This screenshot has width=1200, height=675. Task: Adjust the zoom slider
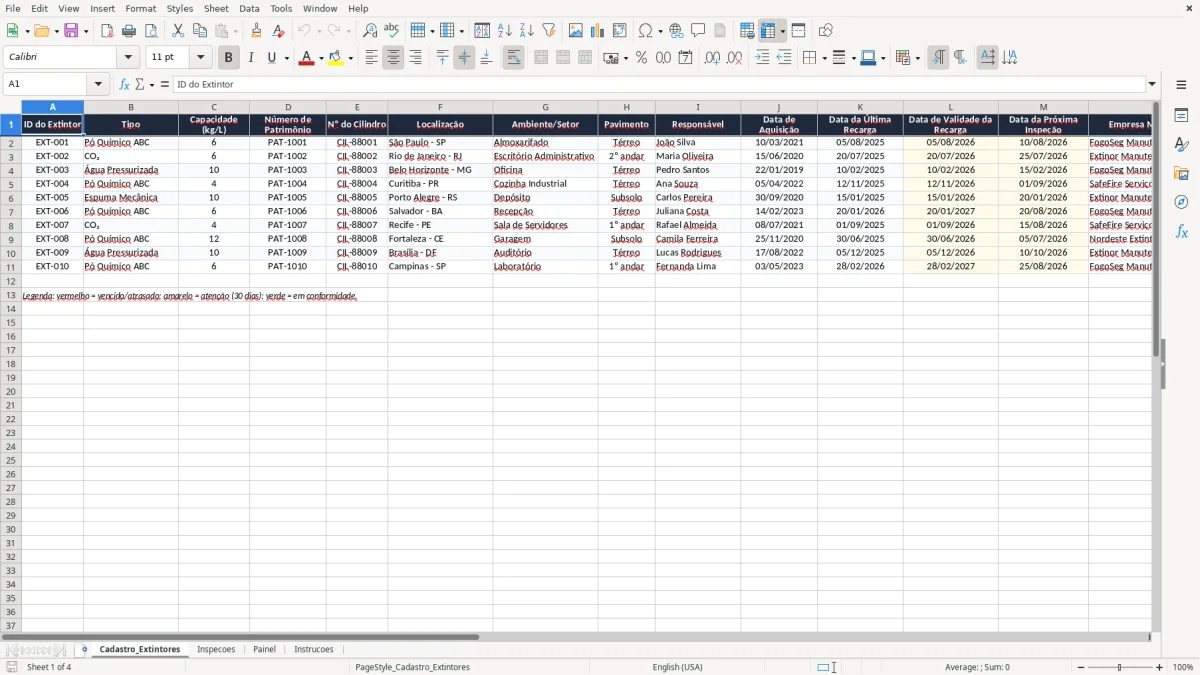1120,667
